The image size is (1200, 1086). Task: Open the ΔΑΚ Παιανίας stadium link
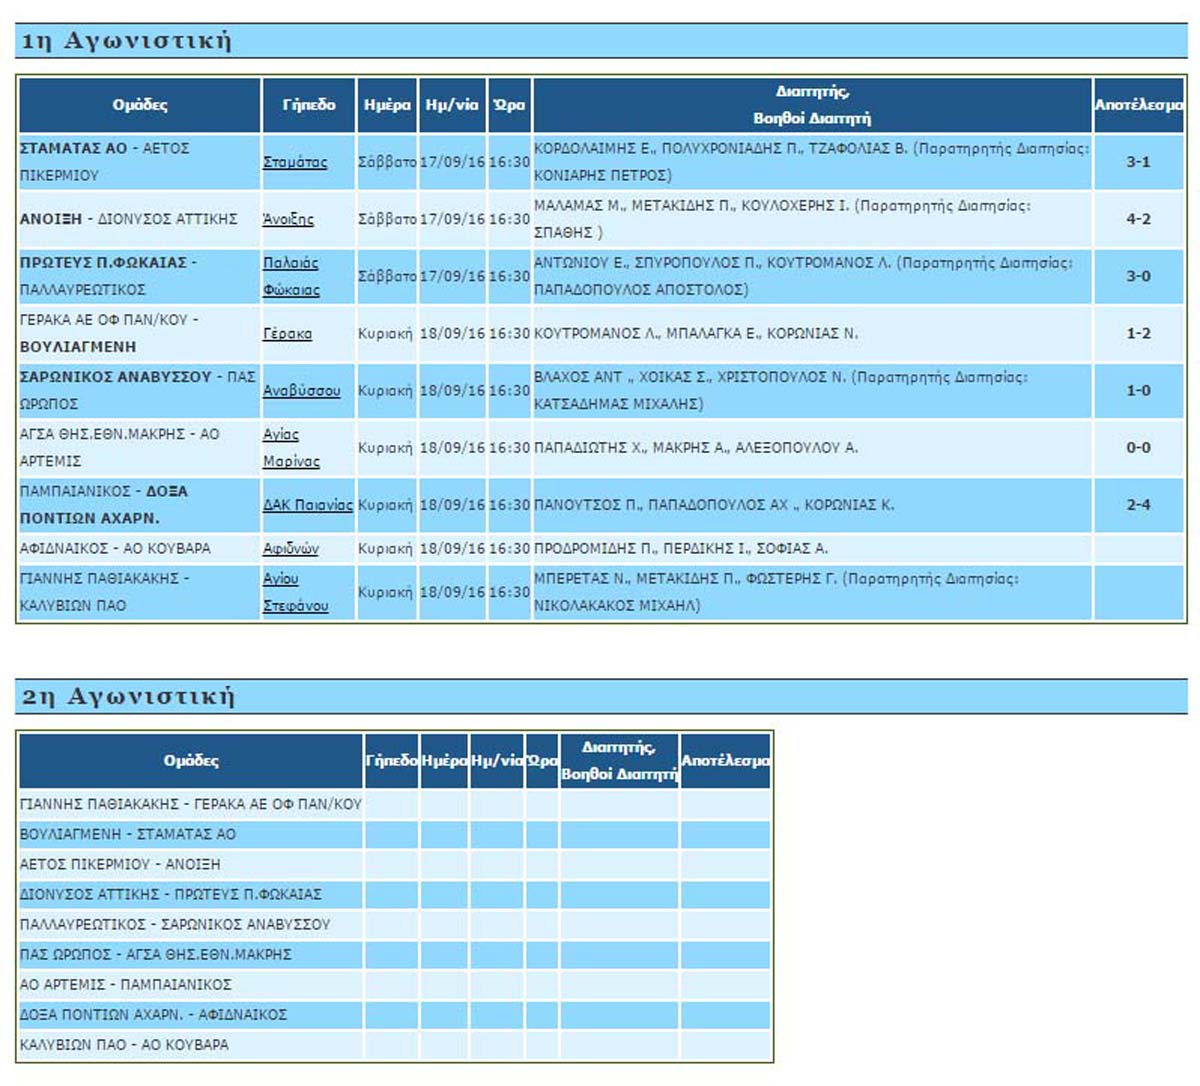(308, 505)
